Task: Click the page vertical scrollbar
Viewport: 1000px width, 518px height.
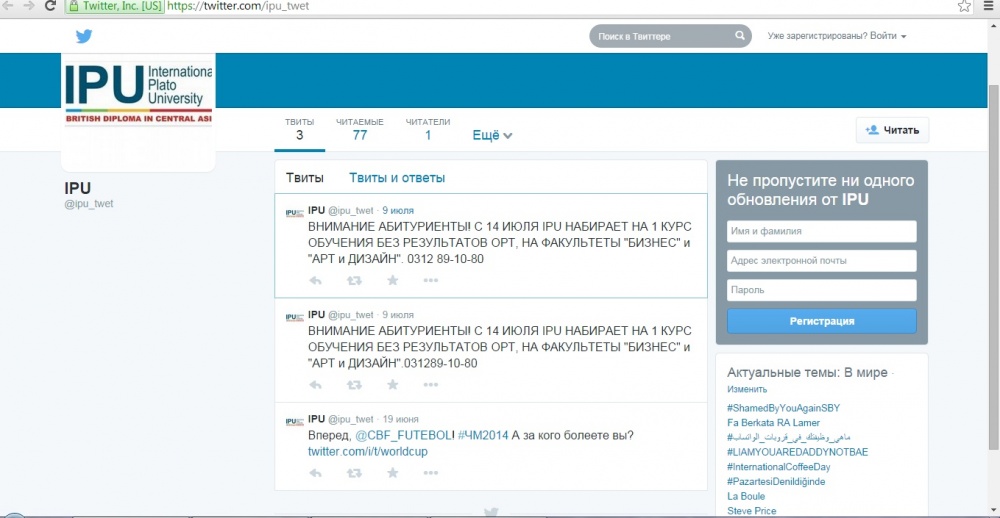Action: coord(994,268)
